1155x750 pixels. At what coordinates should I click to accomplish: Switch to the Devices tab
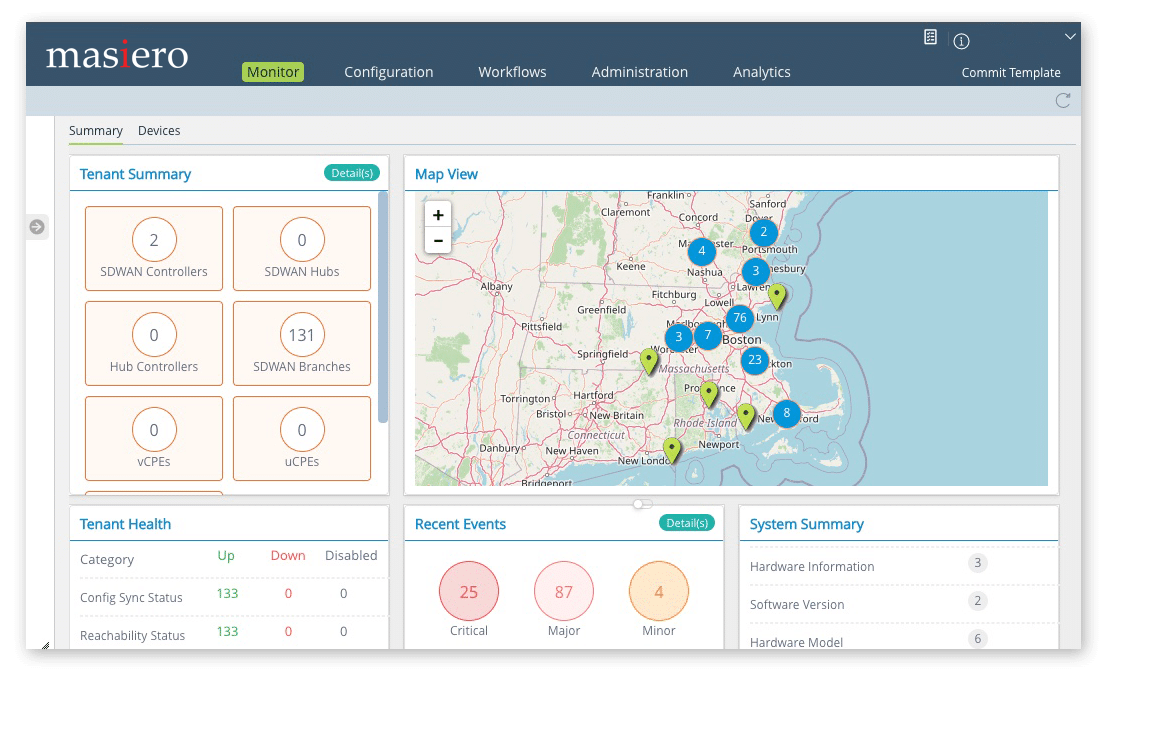pyautogui.click(x=159, y=131)
